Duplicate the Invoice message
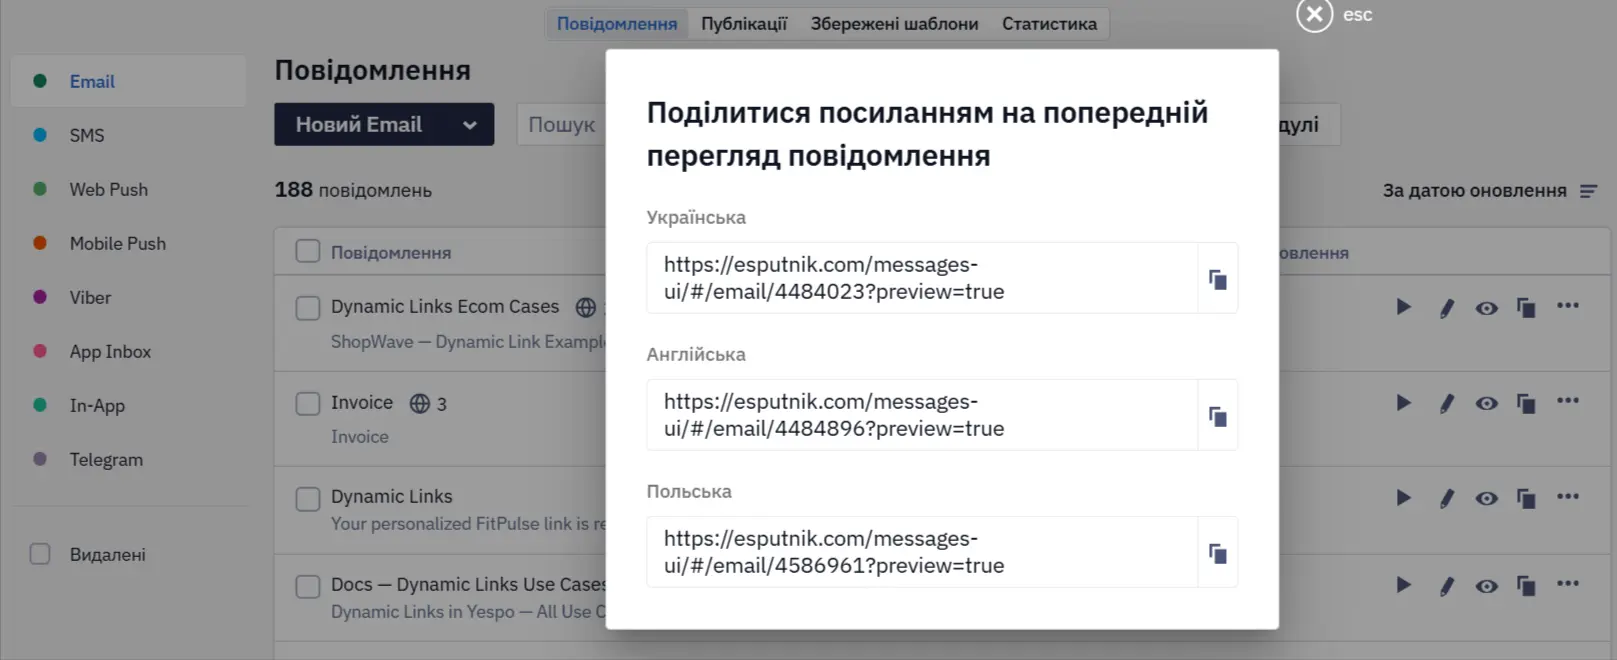This screenshot has height=660, width=1617. point(1526,403)
